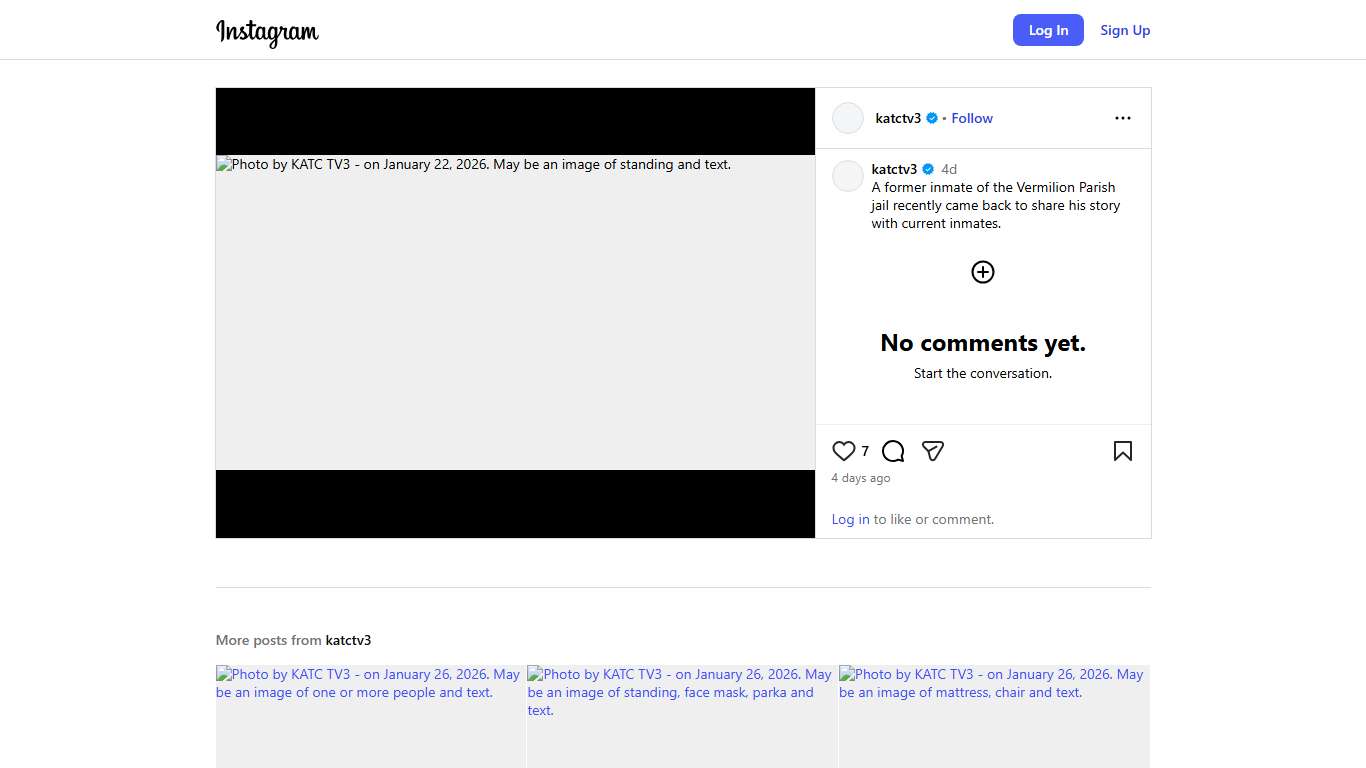Screen dimensions: 1366x768
Task: Open the three-dot More options menu
Action: 1122,118
